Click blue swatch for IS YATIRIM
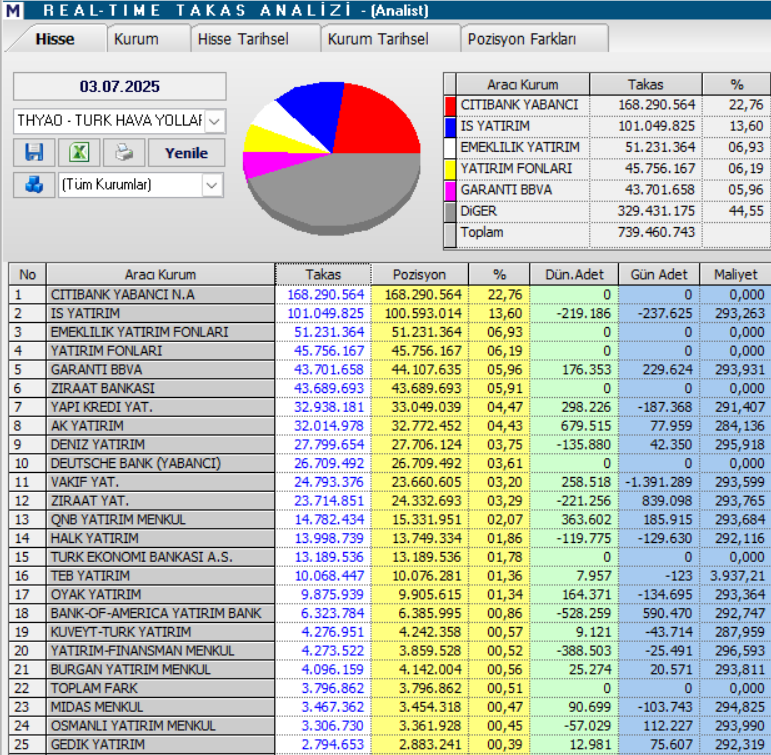Screen dimensions: 771x755 (x=450, y=126)
